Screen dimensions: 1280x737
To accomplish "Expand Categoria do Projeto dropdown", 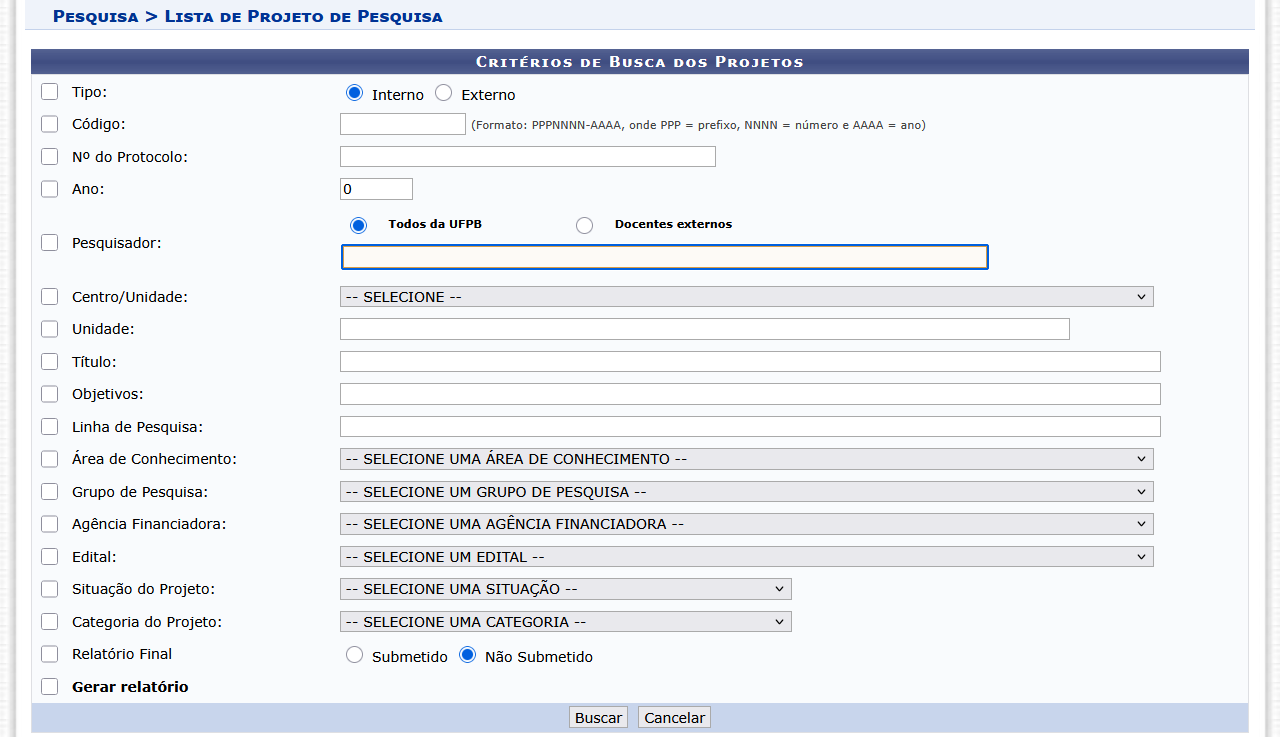I will [565, 622].
